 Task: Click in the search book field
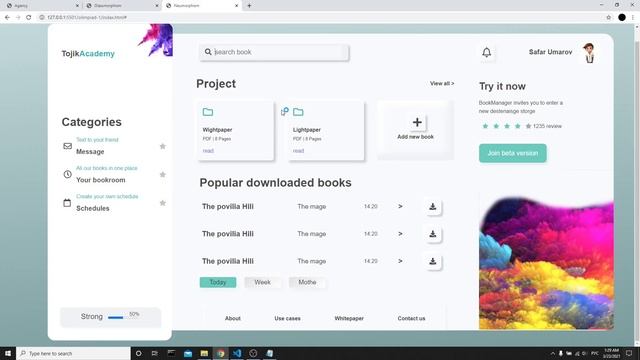pyautogui.click(x=274, y=52)
